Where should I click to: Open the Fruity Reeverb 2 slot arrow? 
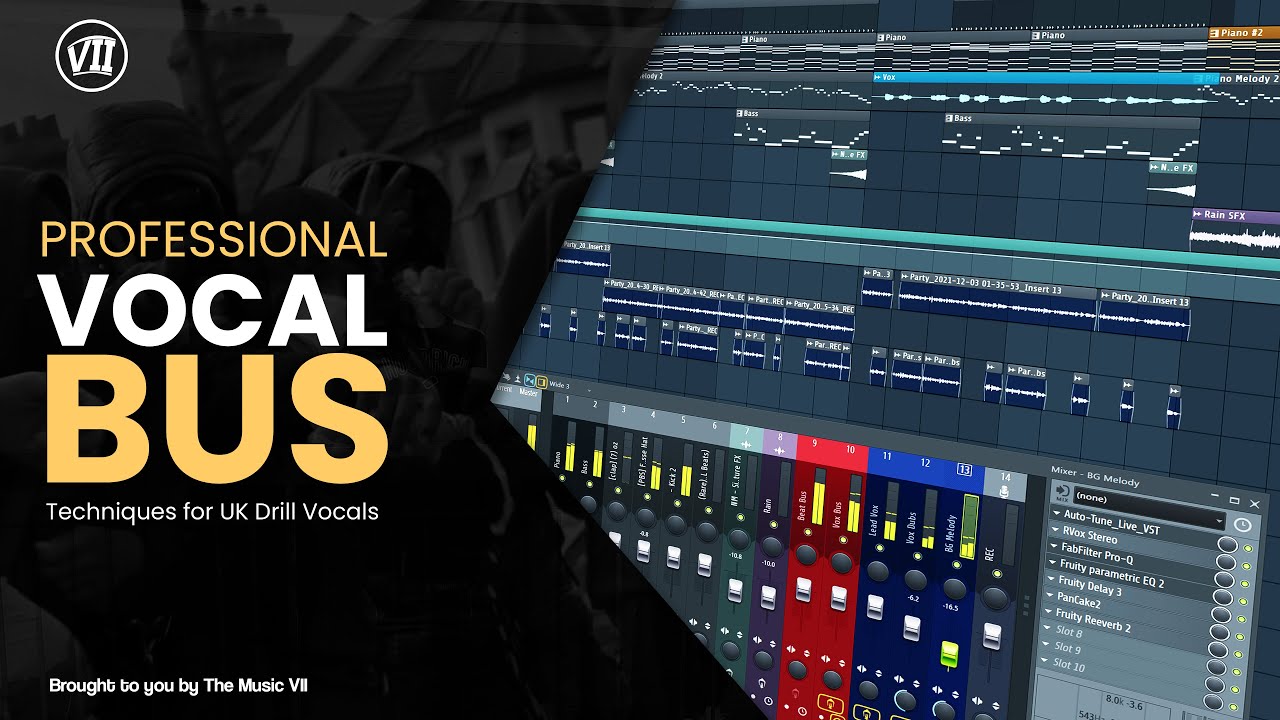1048,611
